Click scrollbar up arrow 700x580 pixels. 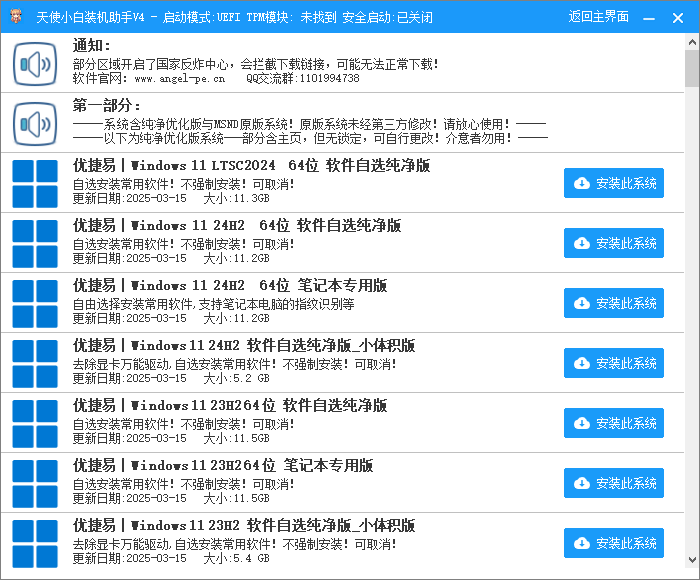click(x=692, y=42)
